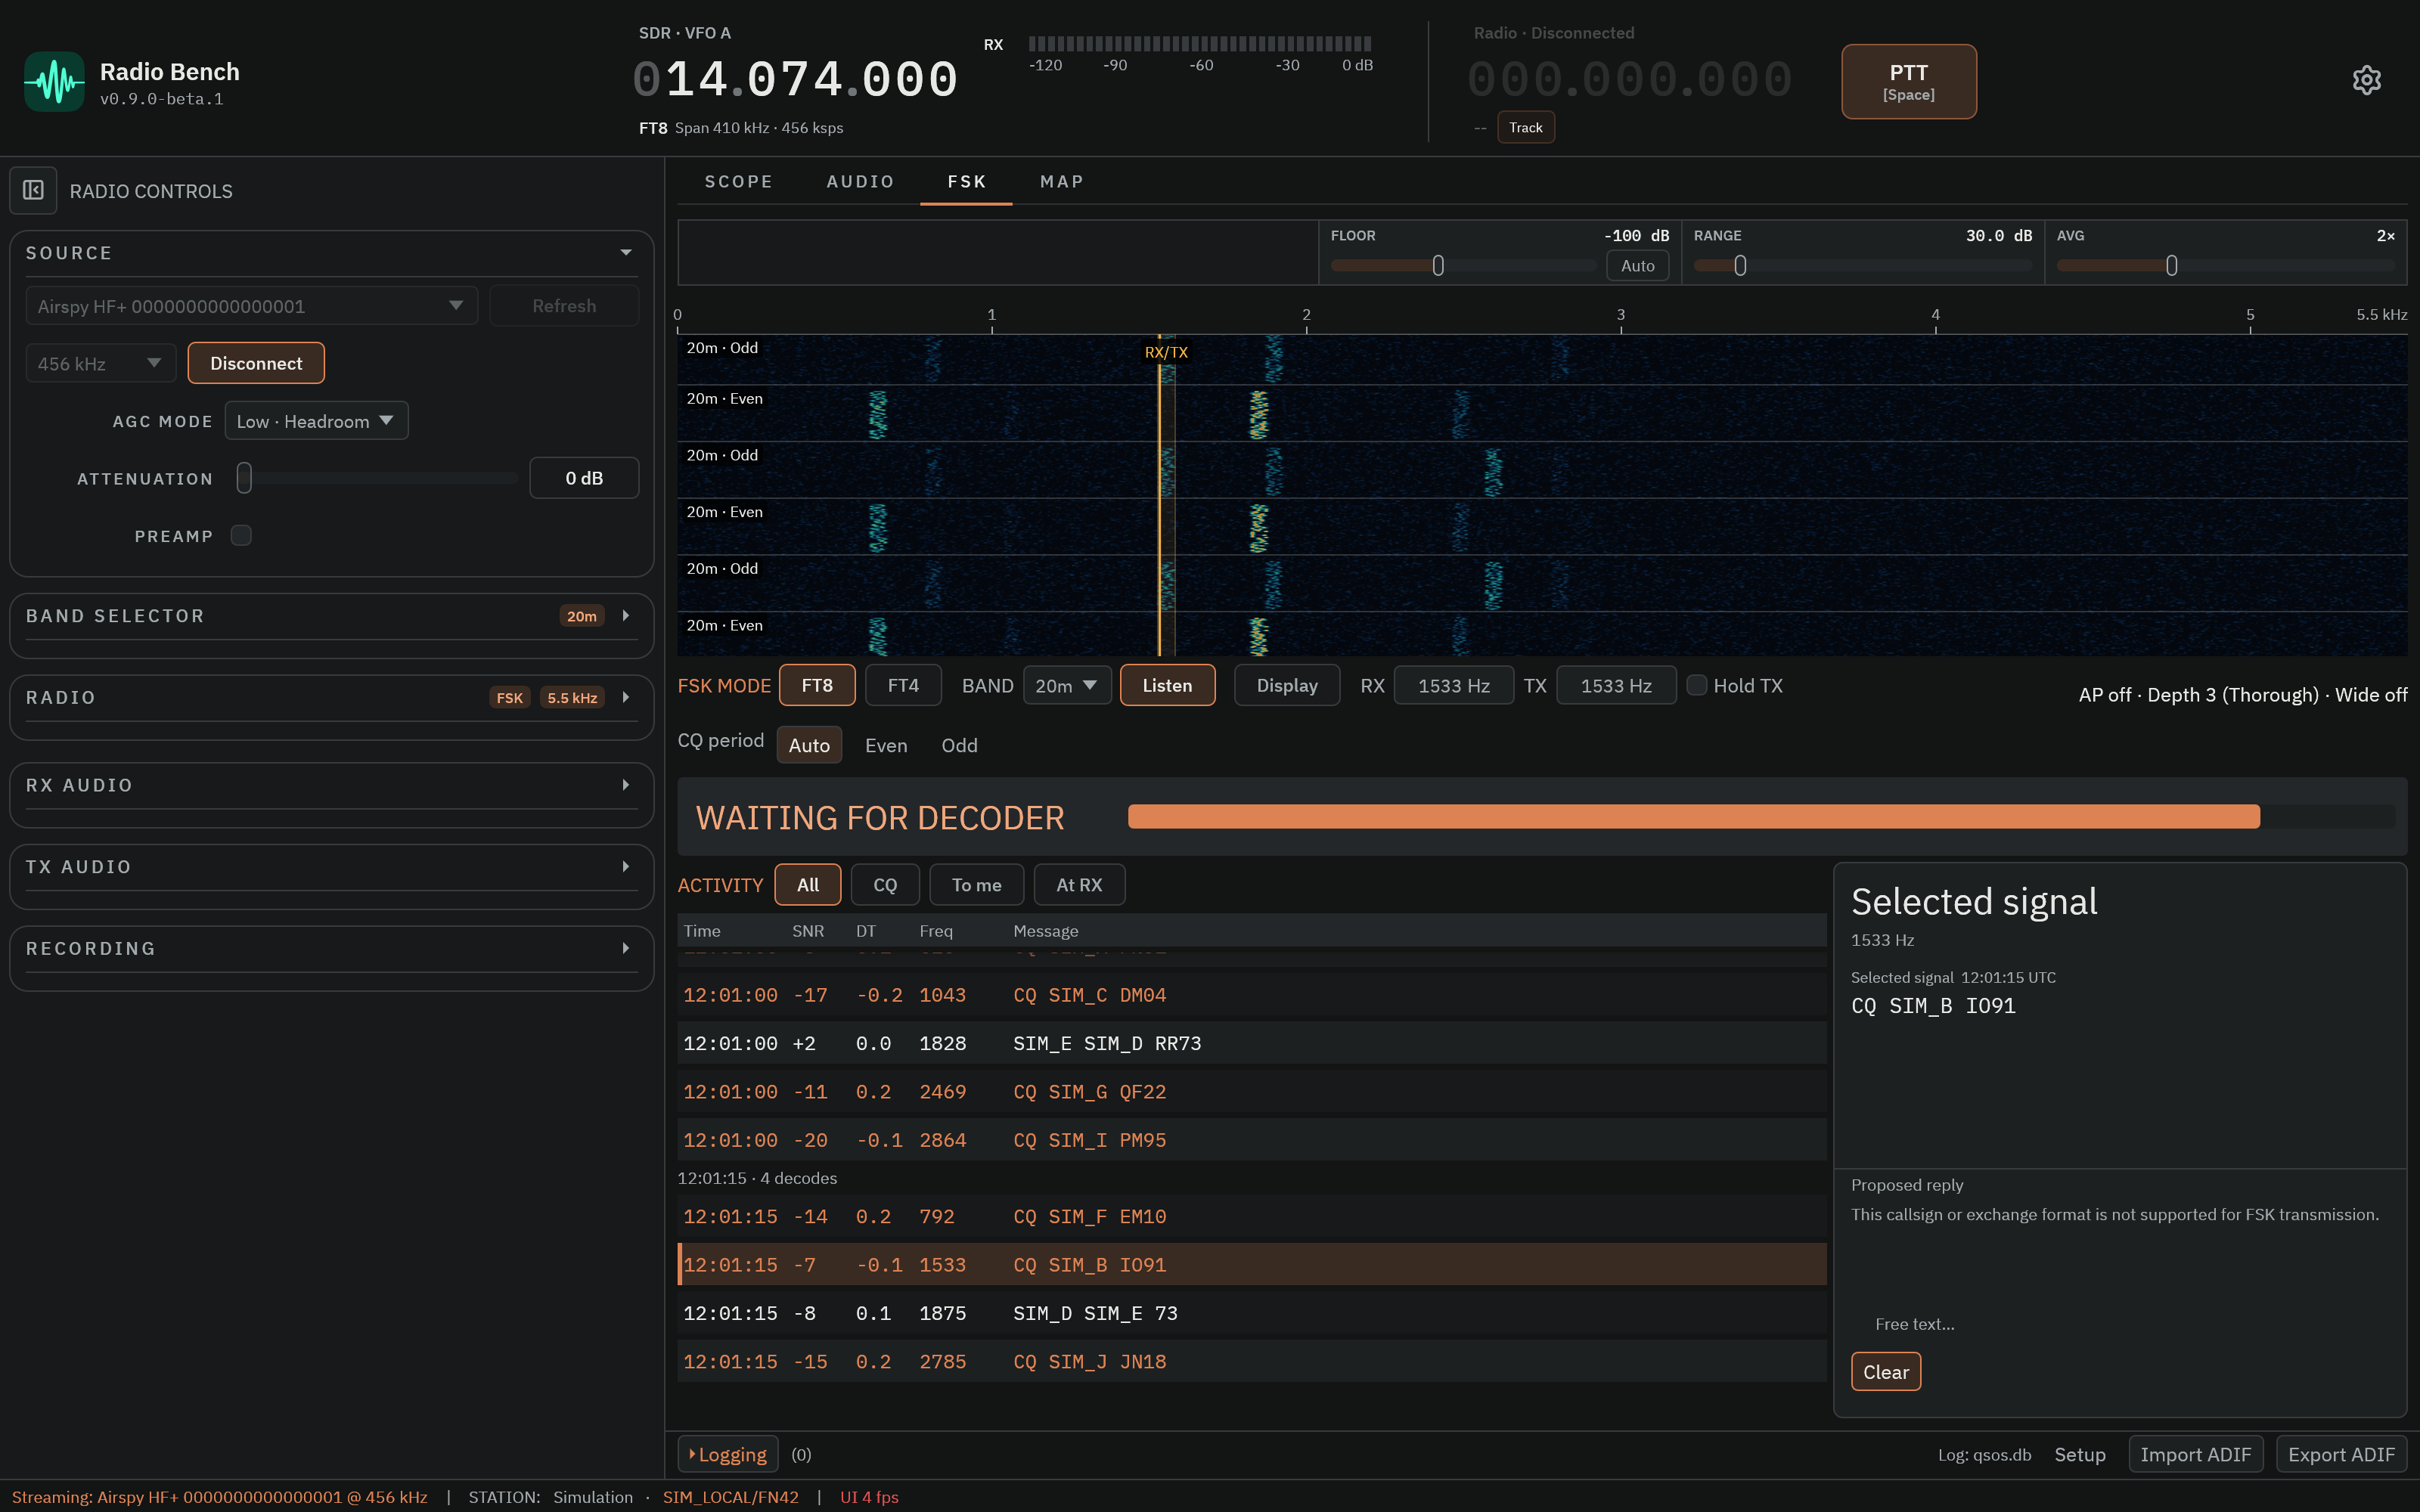Open the Airspy HF+ device dropdown
The width and height of the screenshot is (2420, 1512).
tap(251, 306)
